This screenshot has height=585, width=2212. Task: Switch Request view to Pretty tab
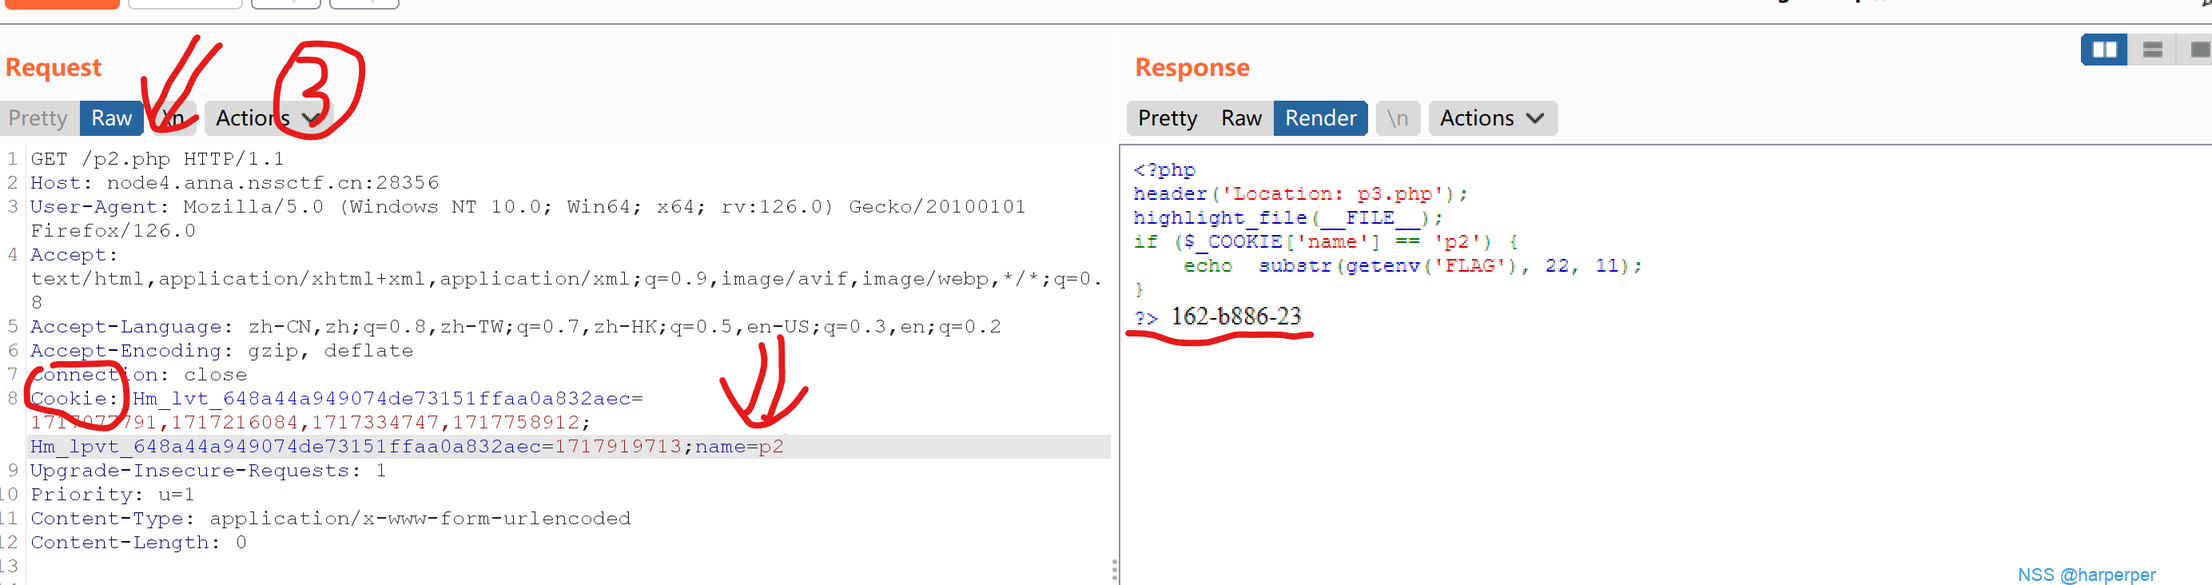38,118
